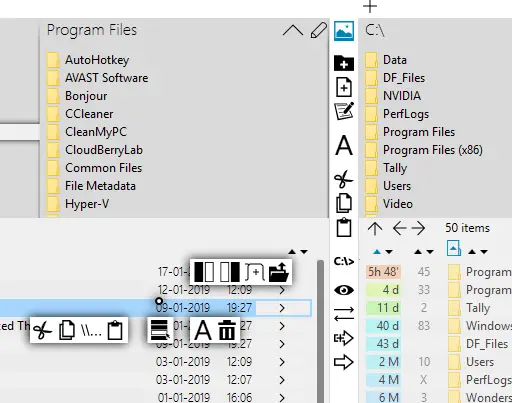Viewport: 512px width, 403px height.
Task: Expand the 01-01-2019 16:06 row chevron
Action: coord(282,398)
